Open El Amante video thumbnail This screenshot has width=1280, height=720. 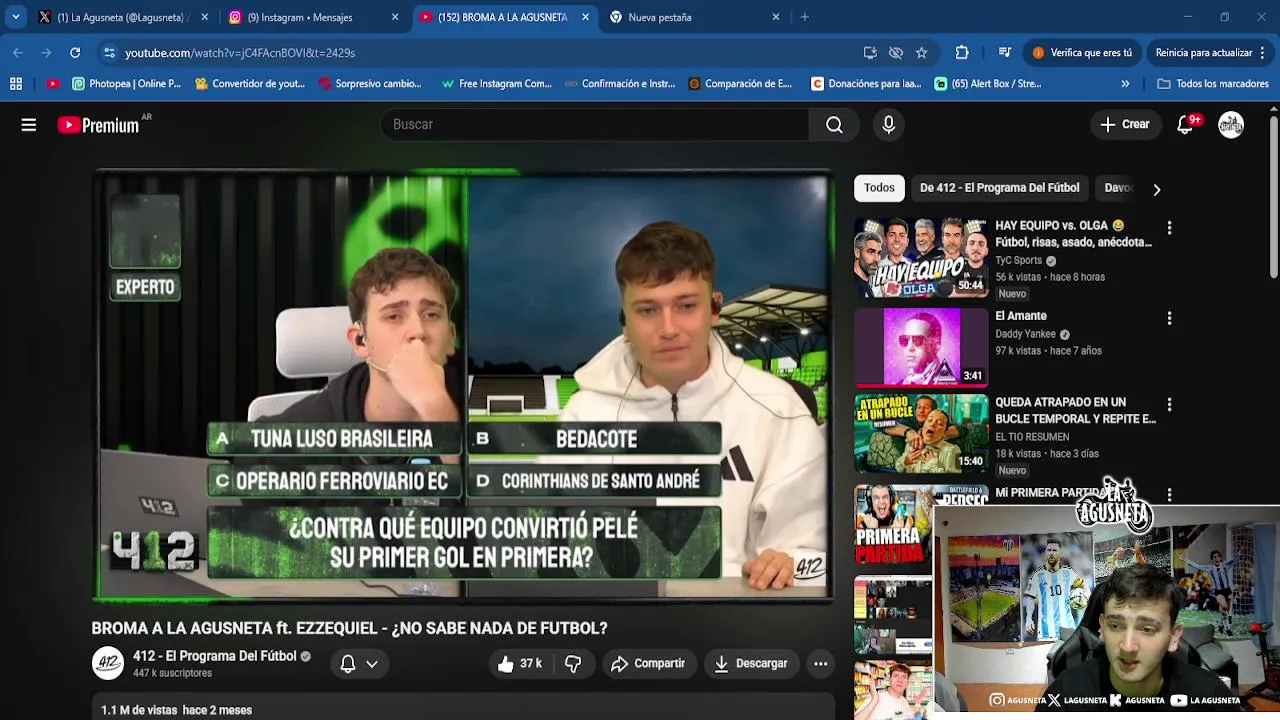pyautogui.click(x=921, y=347)
